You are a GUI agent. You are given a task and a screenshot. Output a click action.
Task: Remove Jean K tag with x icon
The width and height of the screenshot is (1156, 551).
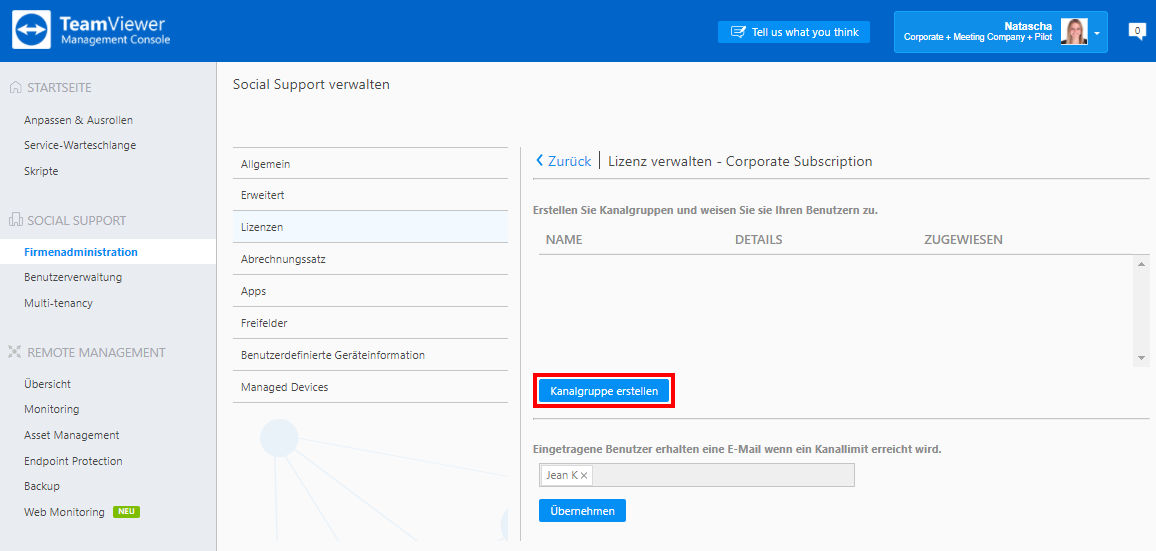tap(584, 476)
